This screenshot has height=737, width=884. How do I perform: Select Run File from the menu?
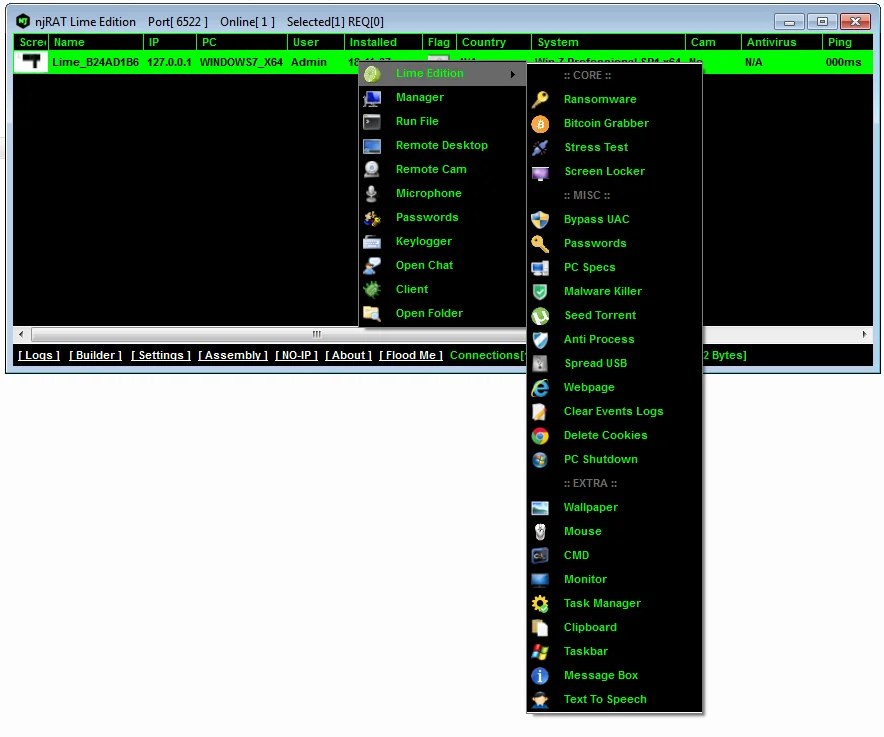pos(418,121)
